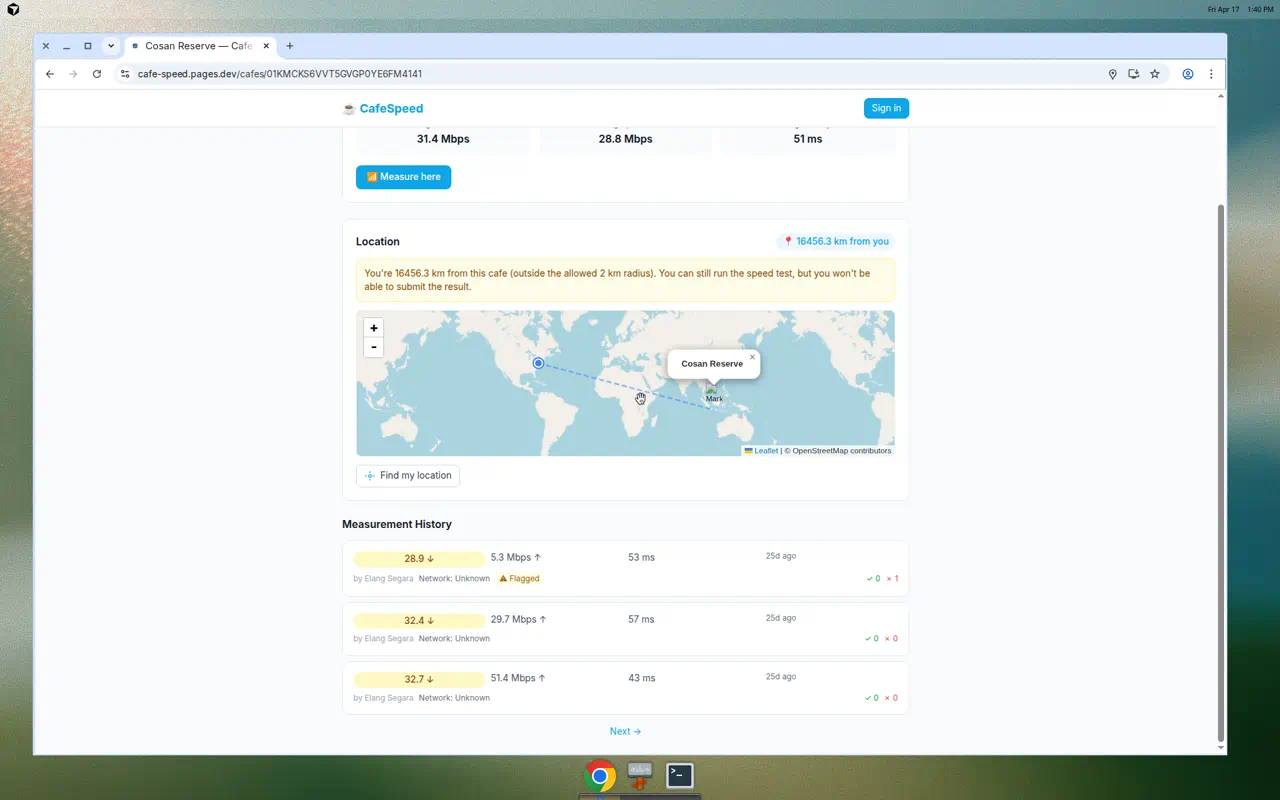The image size is (1280, 800).
Task: Open Chrome's three-dot menu
Action: [x=1211, y=74]
